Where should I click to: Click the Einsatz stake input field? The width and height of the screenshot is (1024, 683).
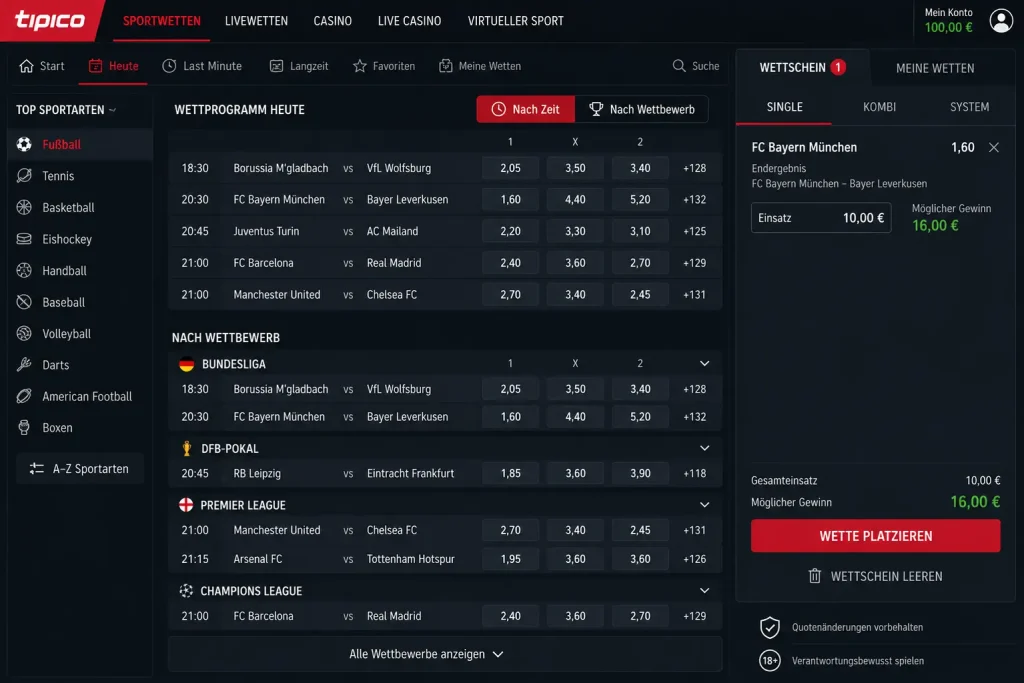(x=821, y=218)
